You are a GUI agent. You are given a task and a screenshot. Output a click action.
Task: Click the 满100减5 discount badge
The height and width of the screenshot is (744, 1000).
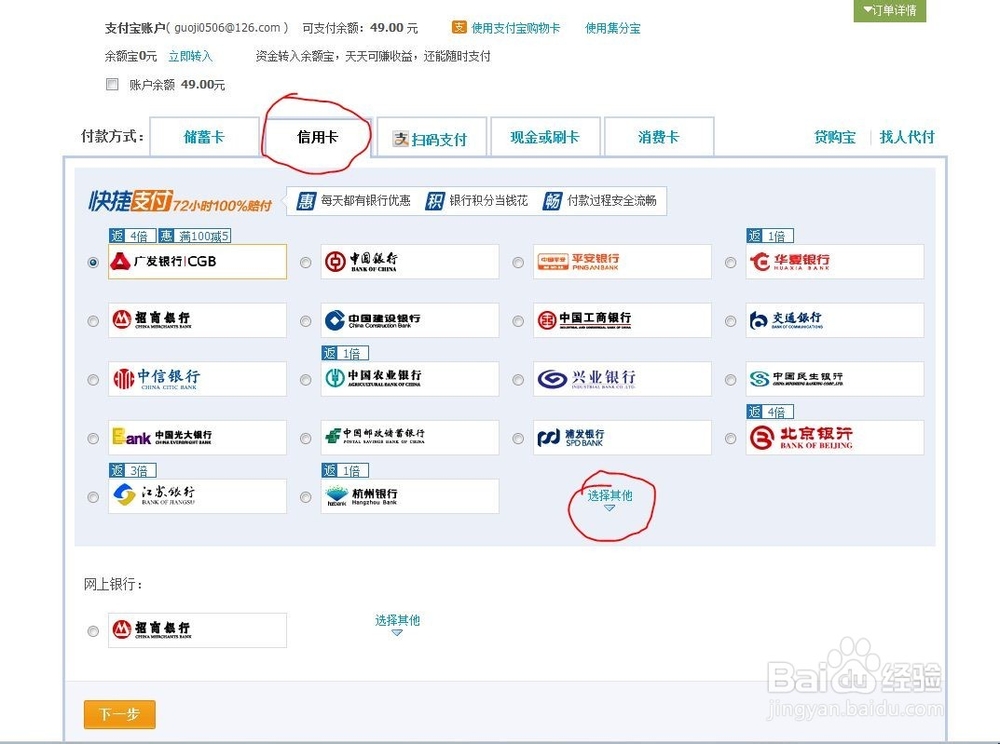(x=195, y=236)
